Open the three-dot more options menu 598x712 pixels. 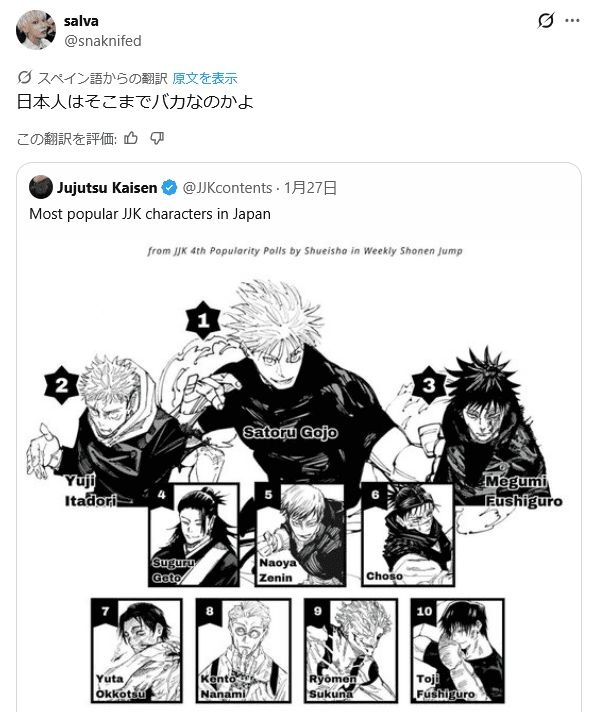click(x=572, y=21)
